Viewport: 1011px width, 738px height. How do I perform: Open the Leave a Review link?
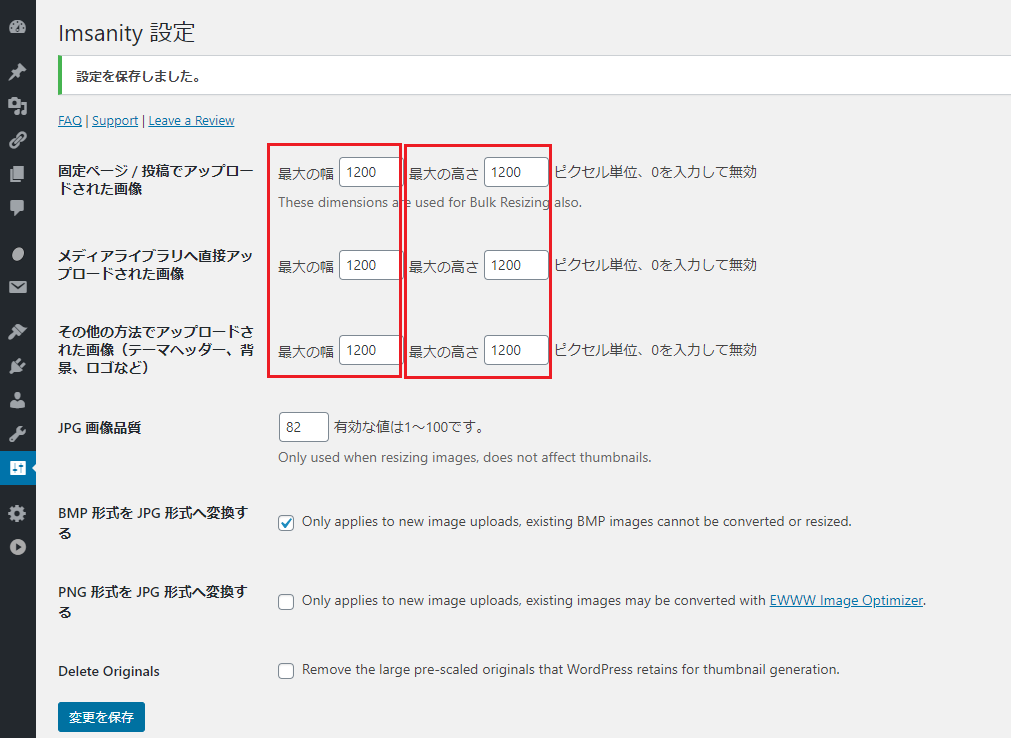tap(191, 121)
